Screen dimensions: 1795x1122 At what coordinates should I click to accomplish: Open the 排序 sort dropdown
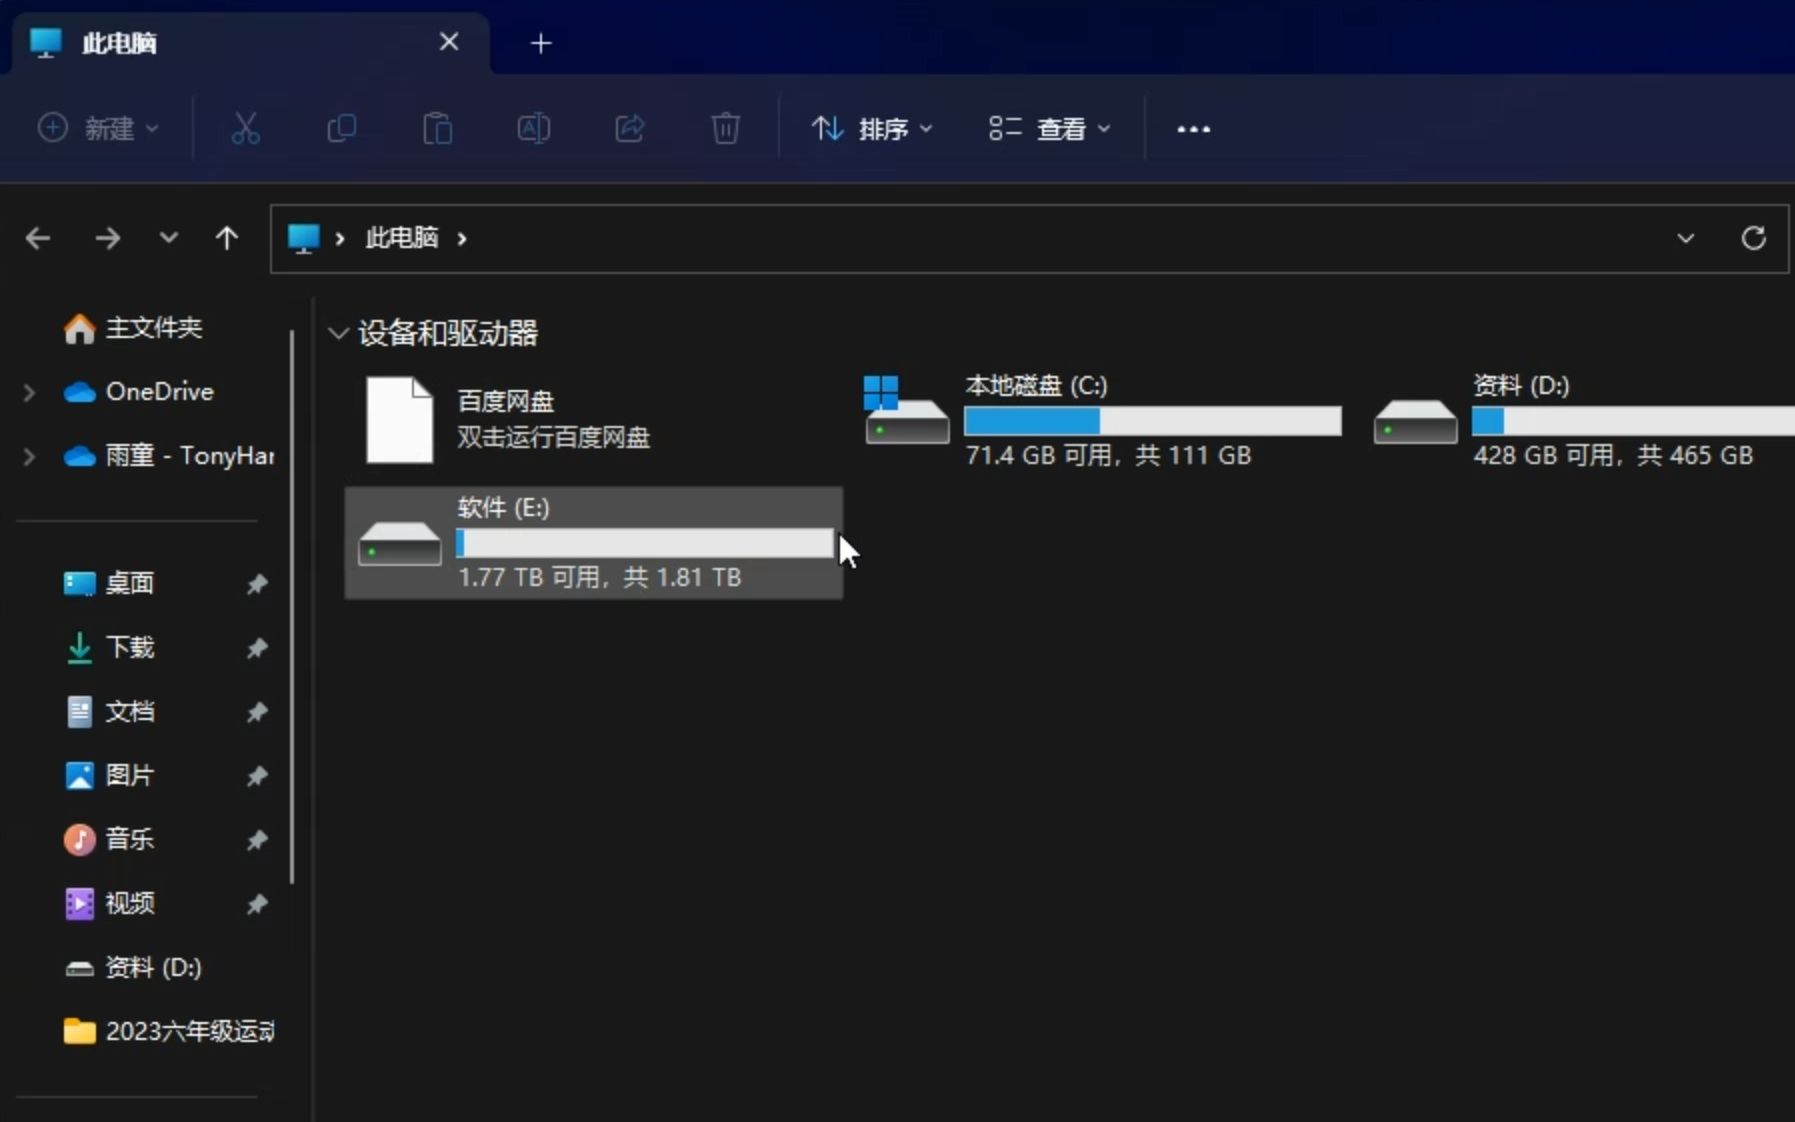pos(872,129)
